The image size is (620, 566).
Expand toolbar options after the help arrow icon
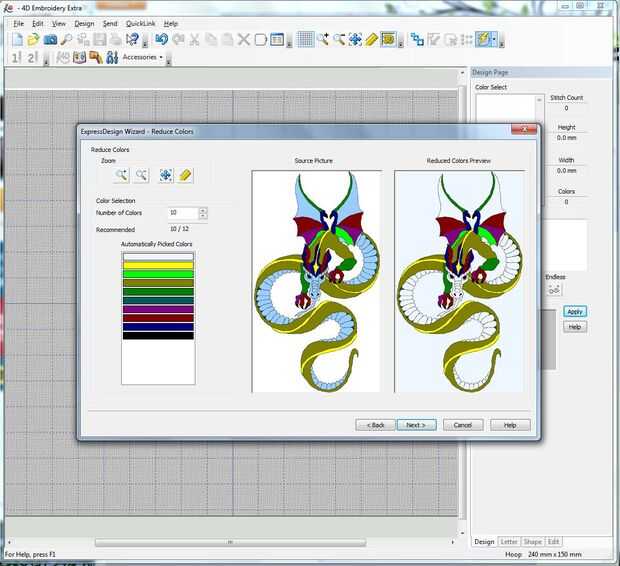pyautogui.click(x=145, y=40)
